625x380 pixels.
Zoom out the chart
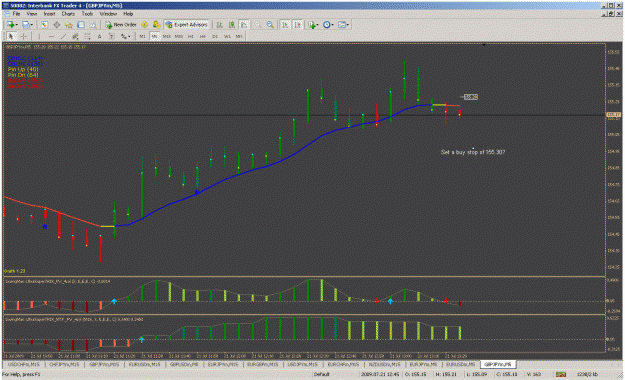tap(270, 25)
